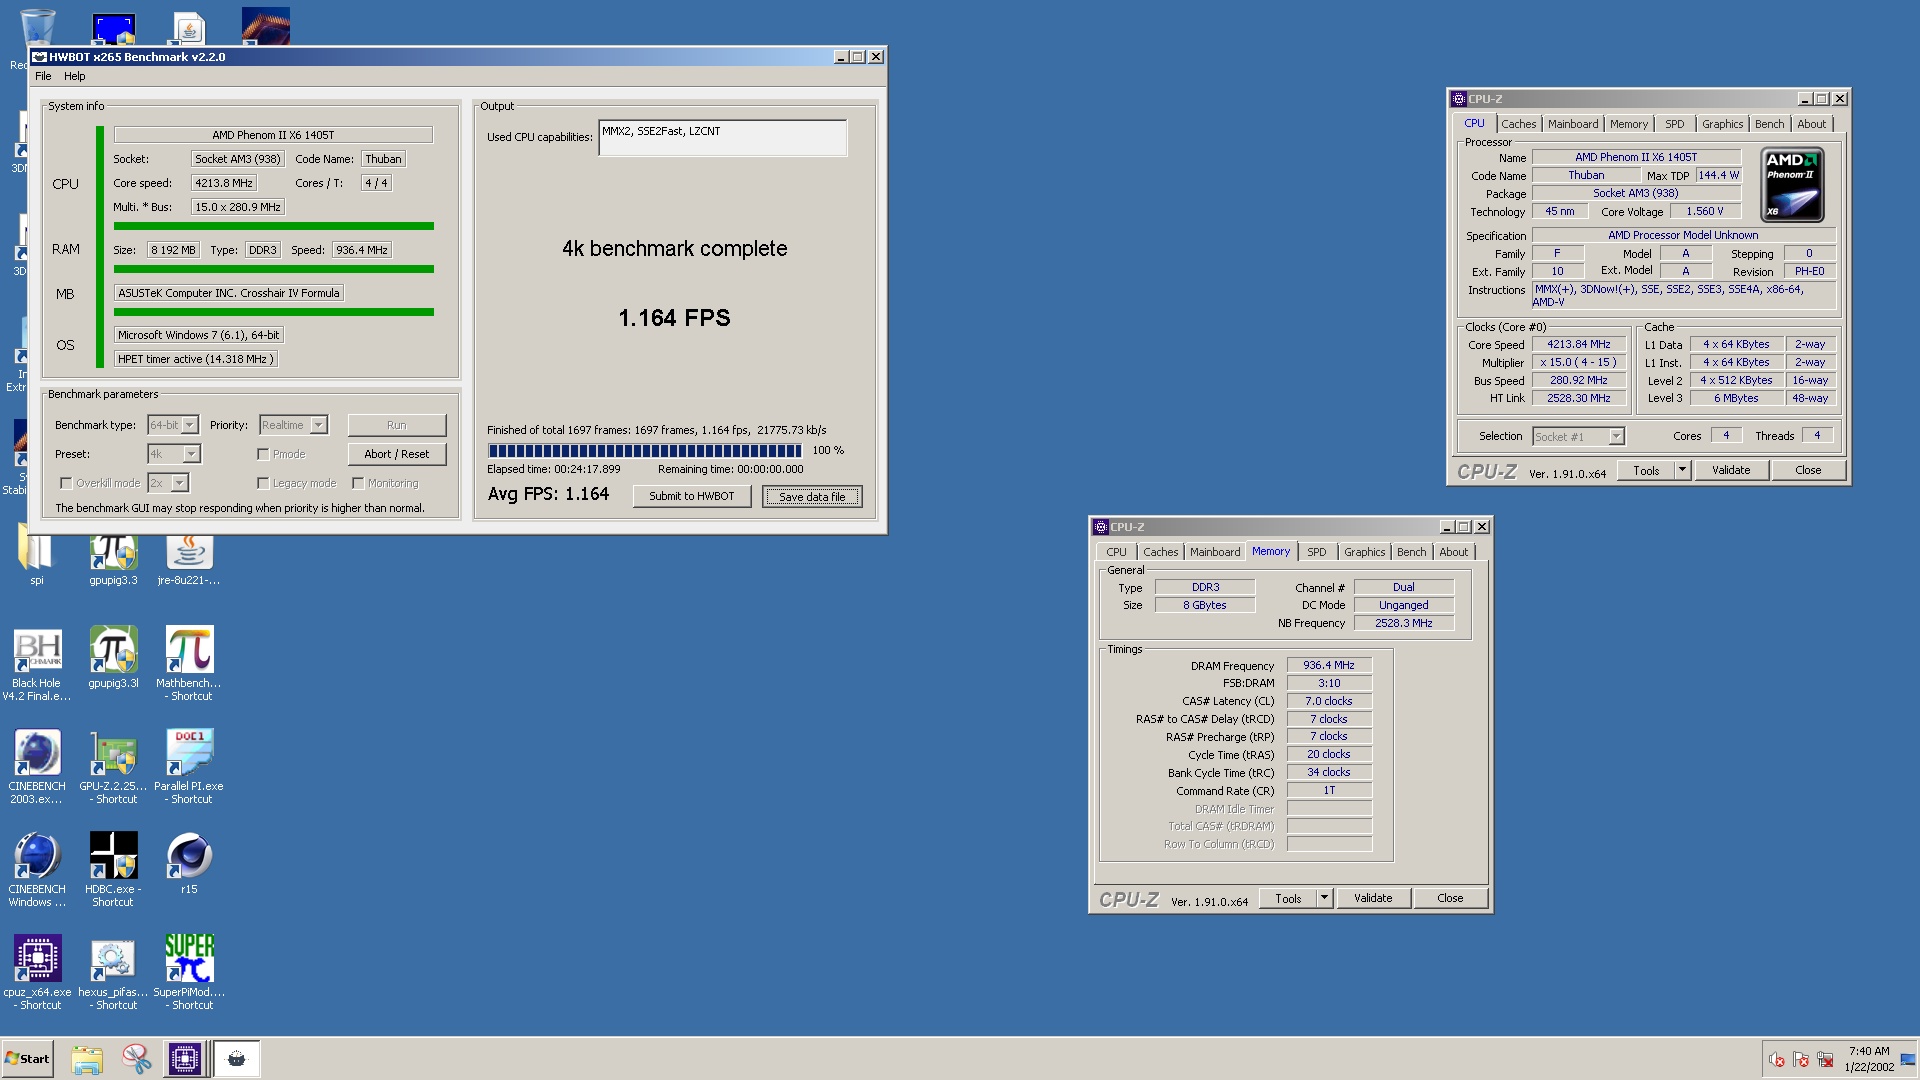The height and width of the screenshot is (1080, 1920).
Task: Click Close in the CPU-Z Memory window
Action: pyautogui.click(x=1450, y=898)
